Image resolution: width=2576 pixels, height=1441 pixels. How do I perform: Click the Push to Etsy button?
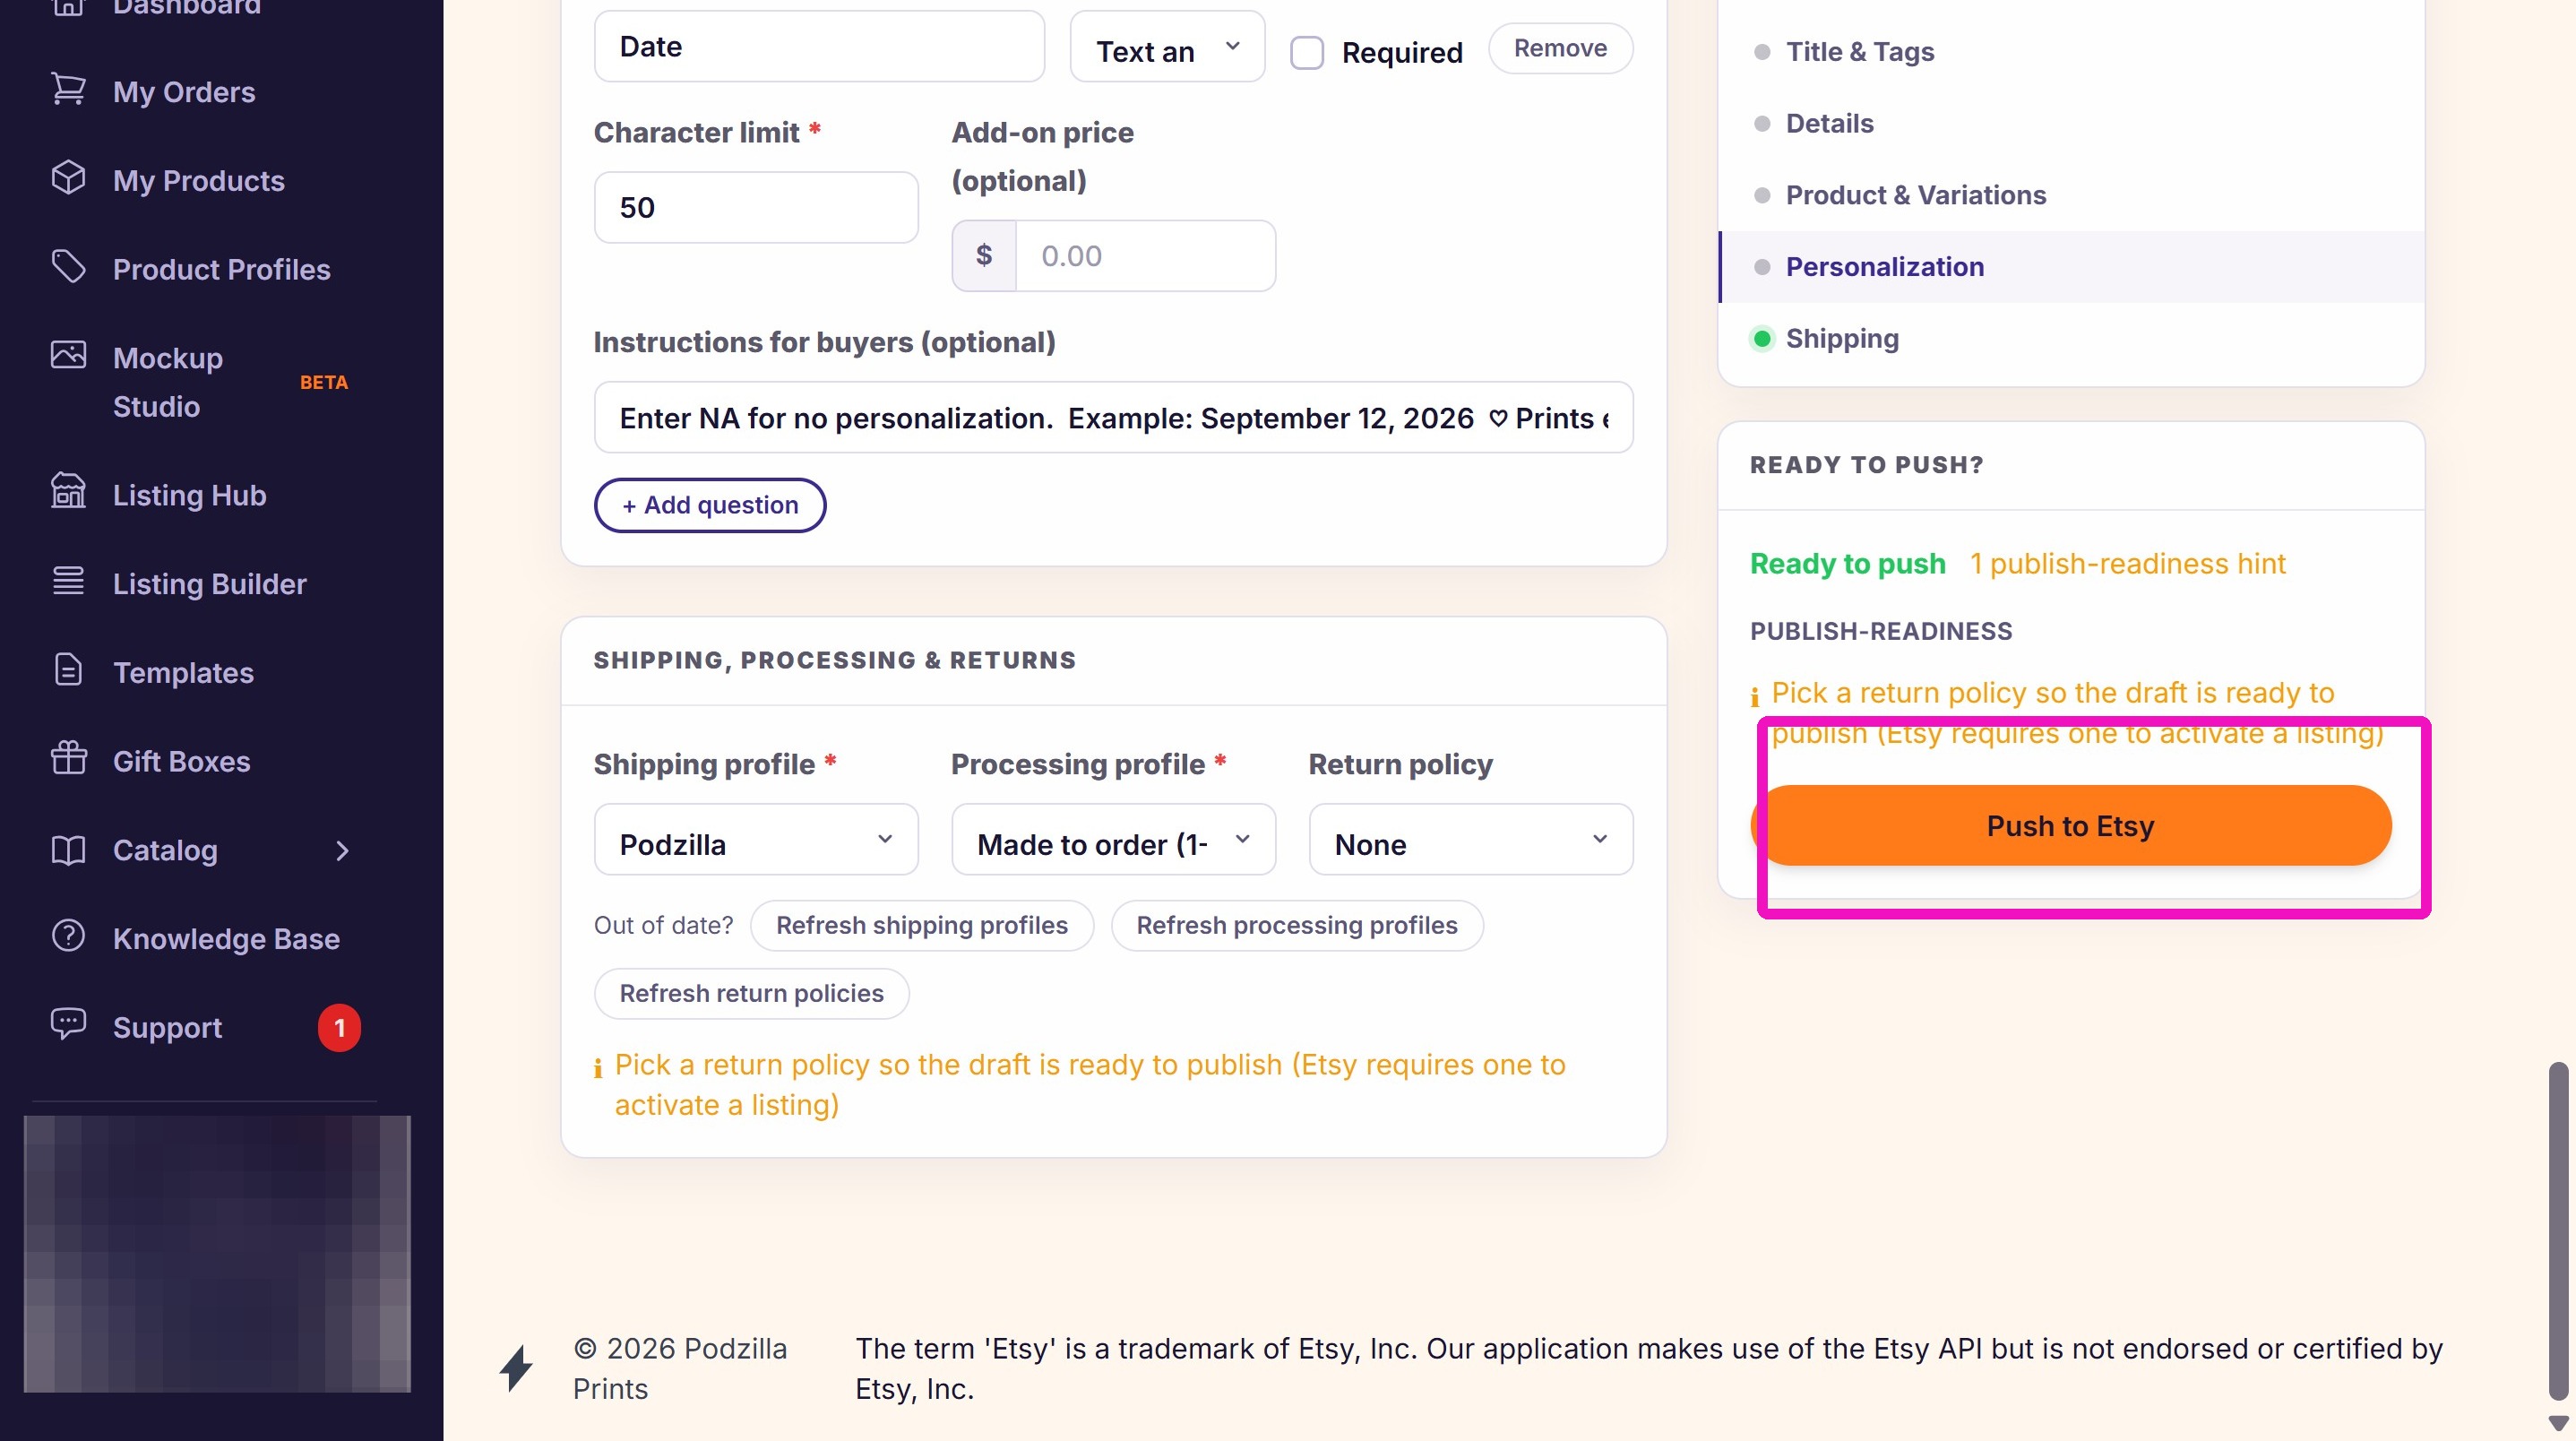2070,826
